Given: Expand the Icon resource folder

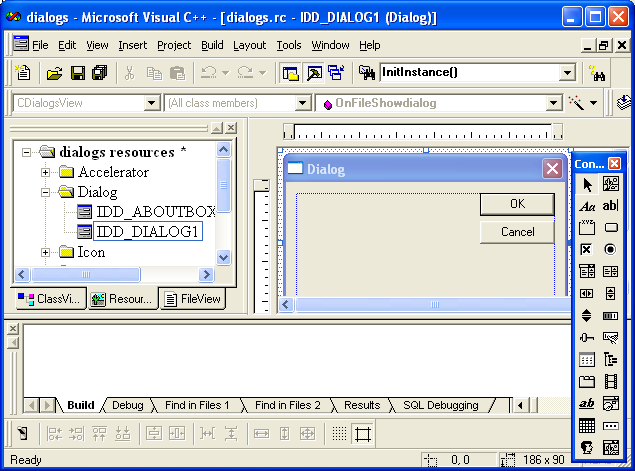Looking at the screenshot, I should 46,253.
